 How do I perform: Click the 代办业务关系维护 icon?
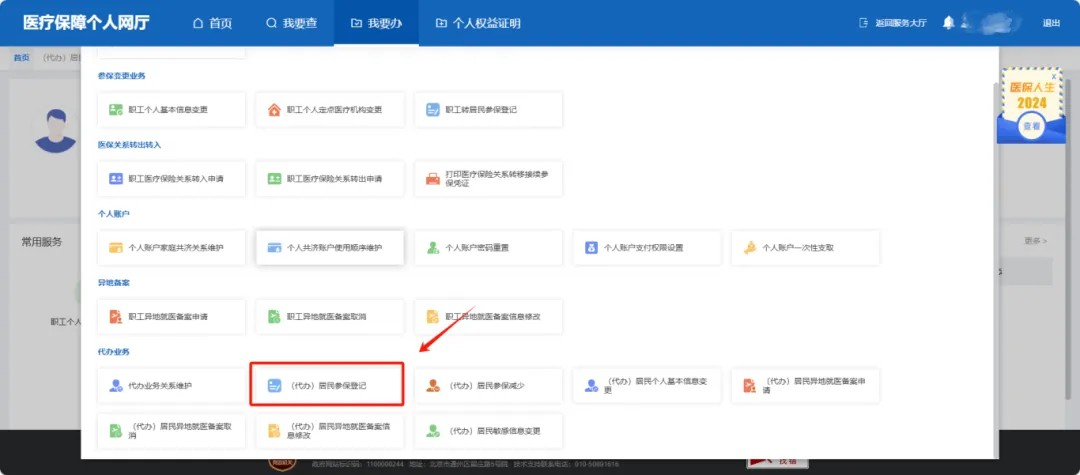click(x=115, y=385)
